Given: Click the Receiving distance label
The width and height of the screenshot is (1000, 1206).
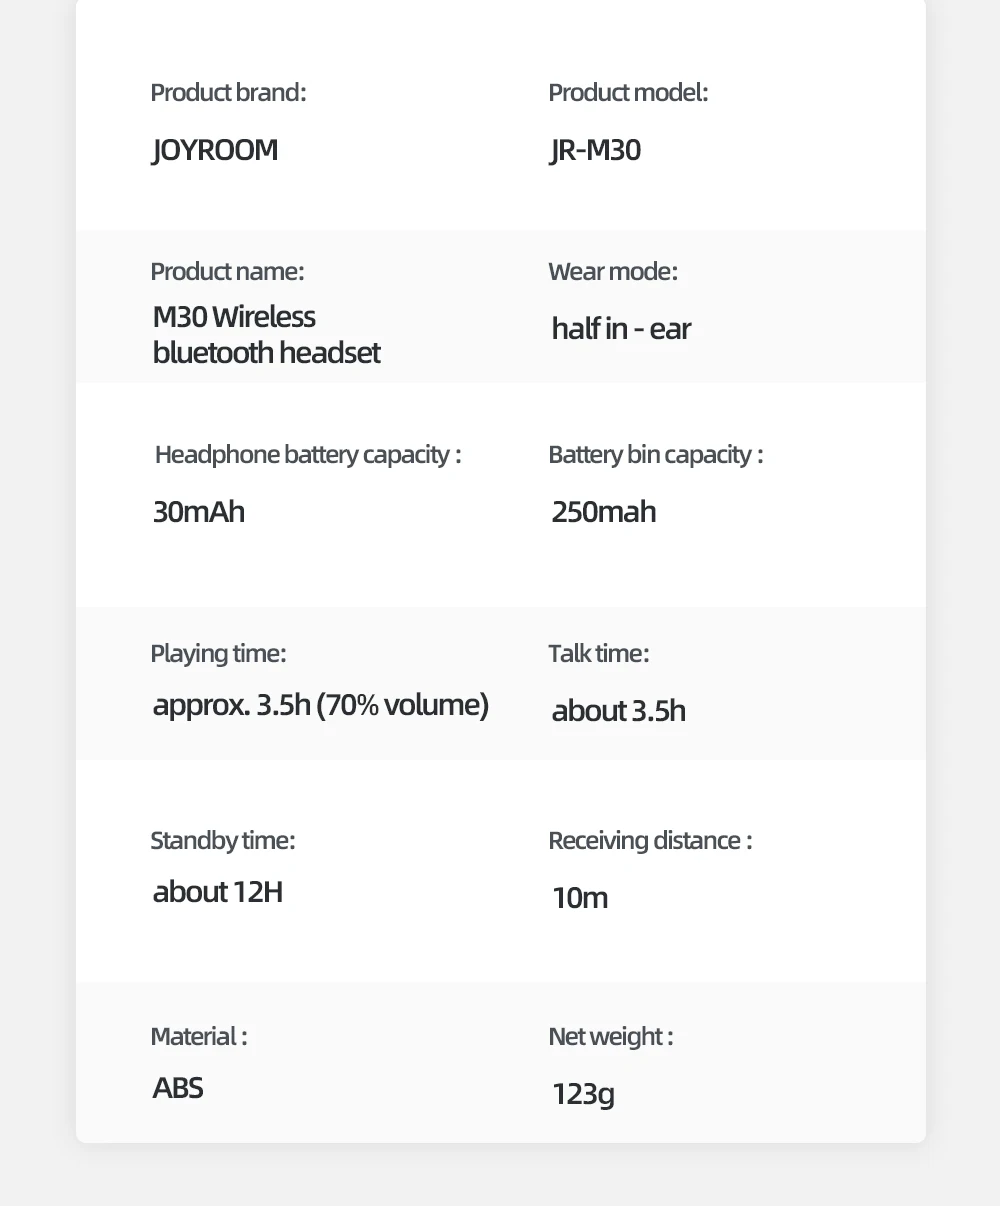Looking at the screenshot, I should point(650,841).
